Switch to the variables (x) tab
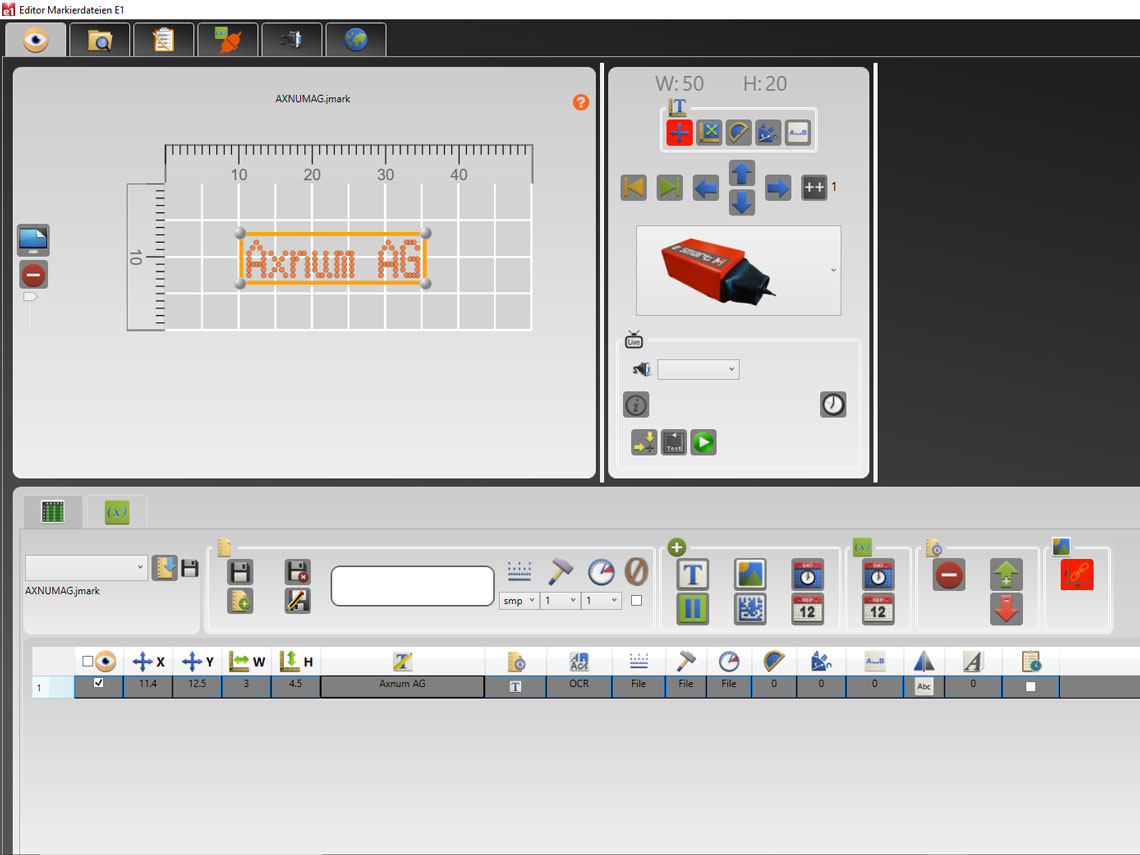The height and width of the screenshot is (855, 1140). click(117, 511)
